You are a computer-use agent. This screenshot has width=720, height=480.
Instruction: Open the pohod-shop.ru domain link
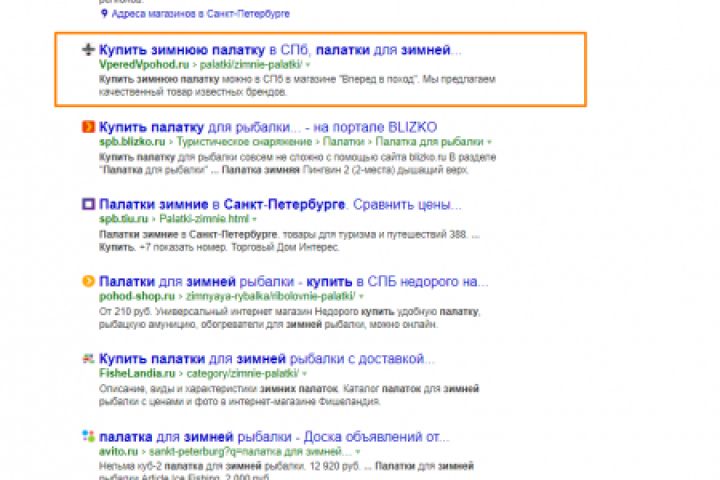point(137,296)
